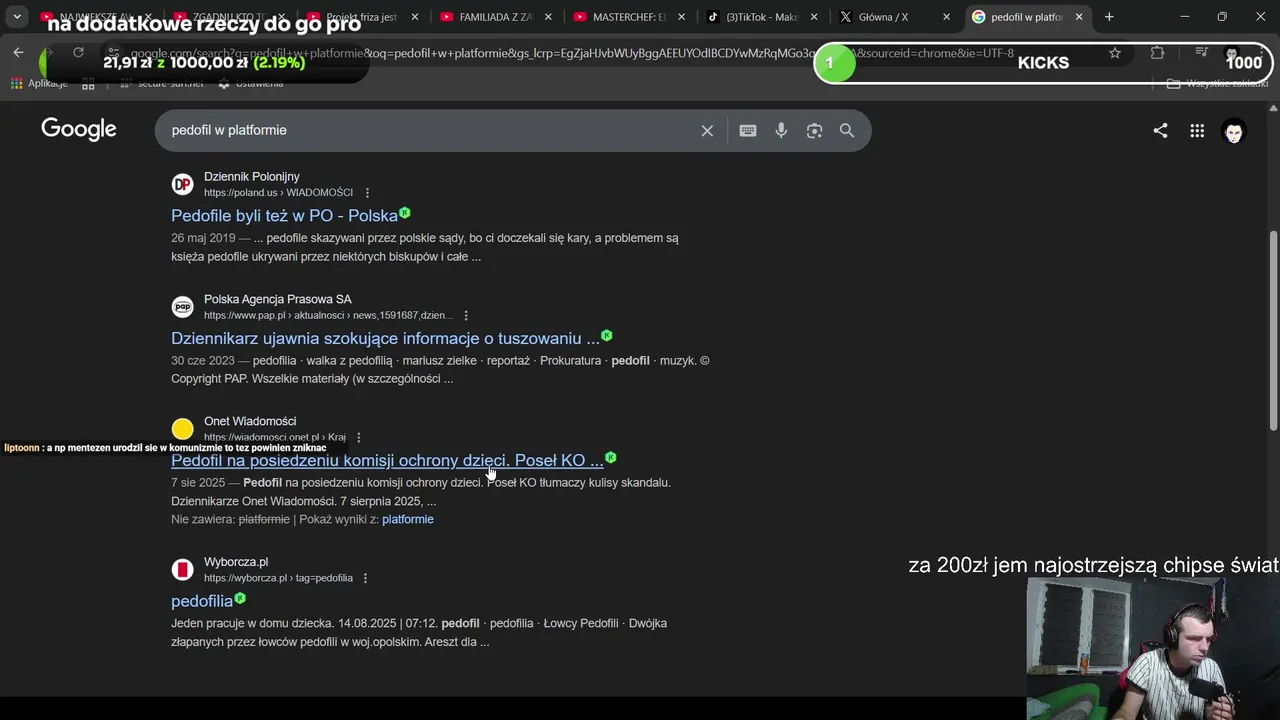Open the Onet Wiadomości yellow site icon
Screen dimensions: 1280x720
[x=182, y=429]
